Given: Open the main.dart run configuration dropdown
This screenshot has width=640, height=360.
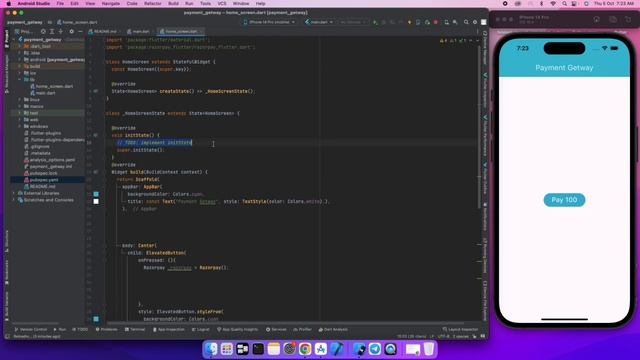Looking at the screenshot, I should (x=319, y=22).
